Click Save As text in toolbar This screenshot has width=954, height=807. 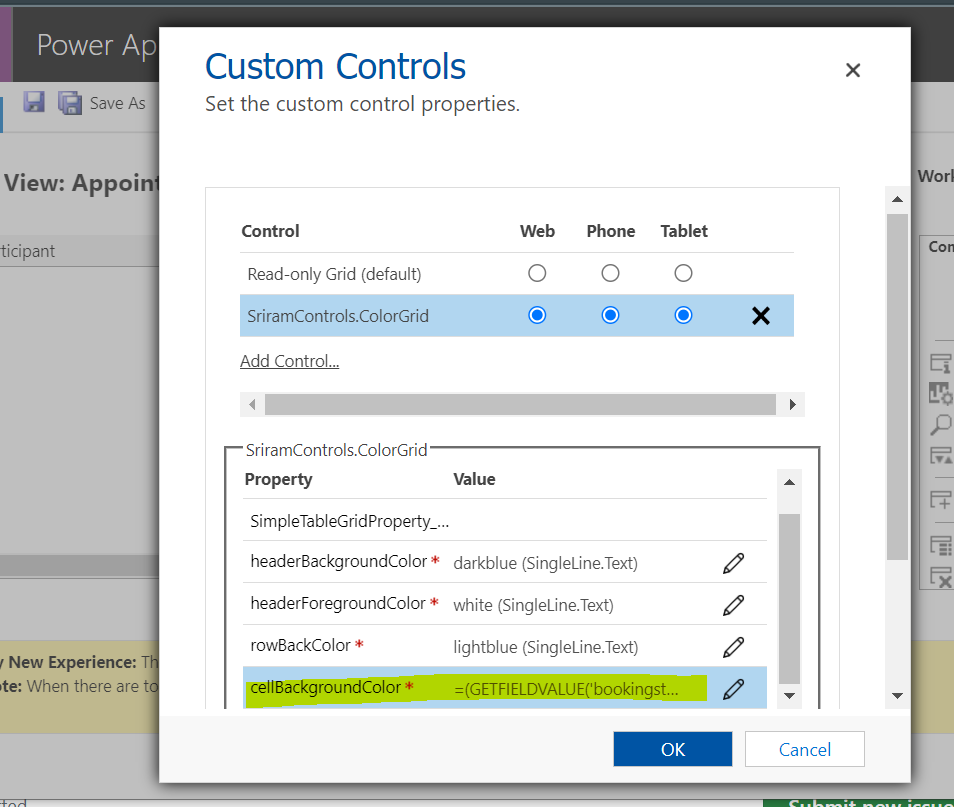pos(117,103)
